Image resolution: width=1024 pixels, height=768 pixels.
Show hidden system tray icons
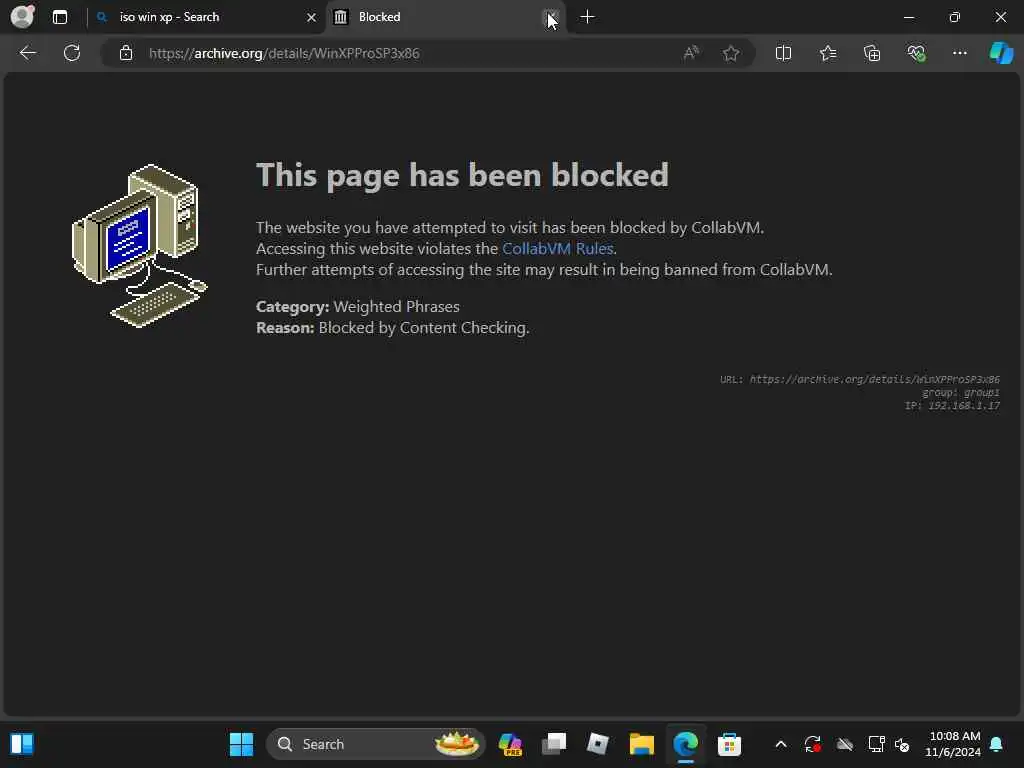[780, 744]
